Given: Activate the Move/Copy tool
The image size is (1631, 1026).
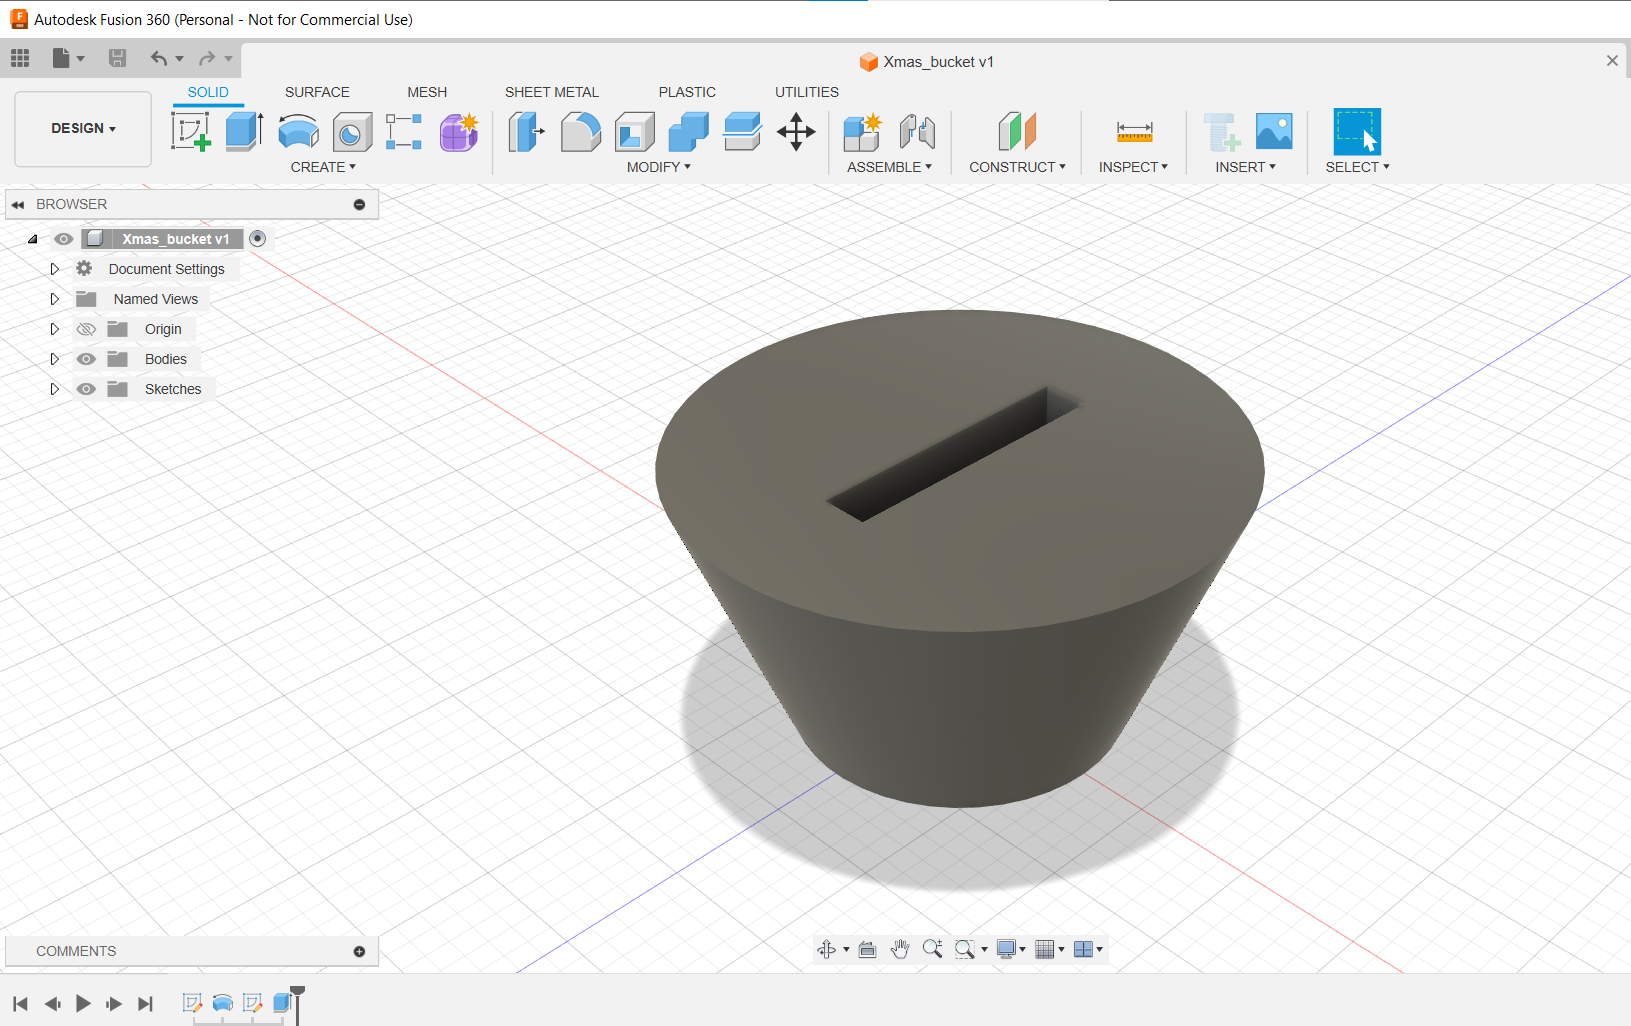Looking at the screenshot, I should click(796, 131).
